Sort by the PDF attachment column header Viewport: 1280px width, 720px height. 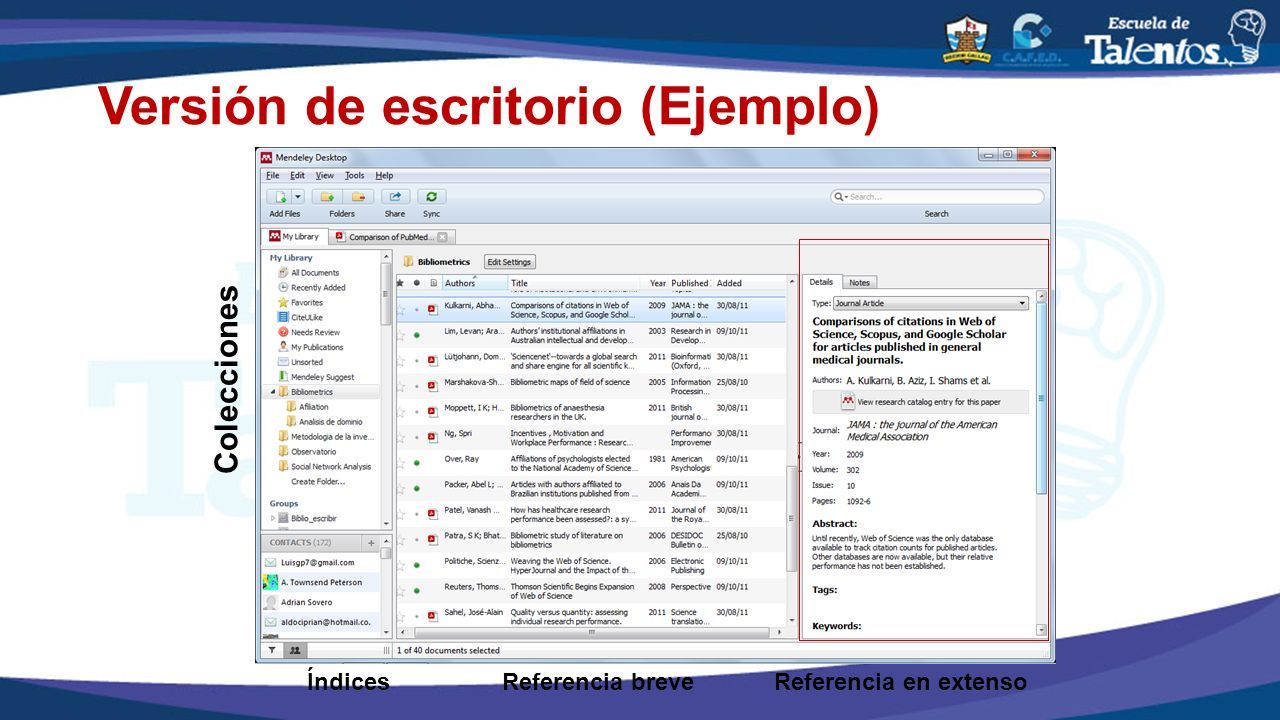pos(433,283)
